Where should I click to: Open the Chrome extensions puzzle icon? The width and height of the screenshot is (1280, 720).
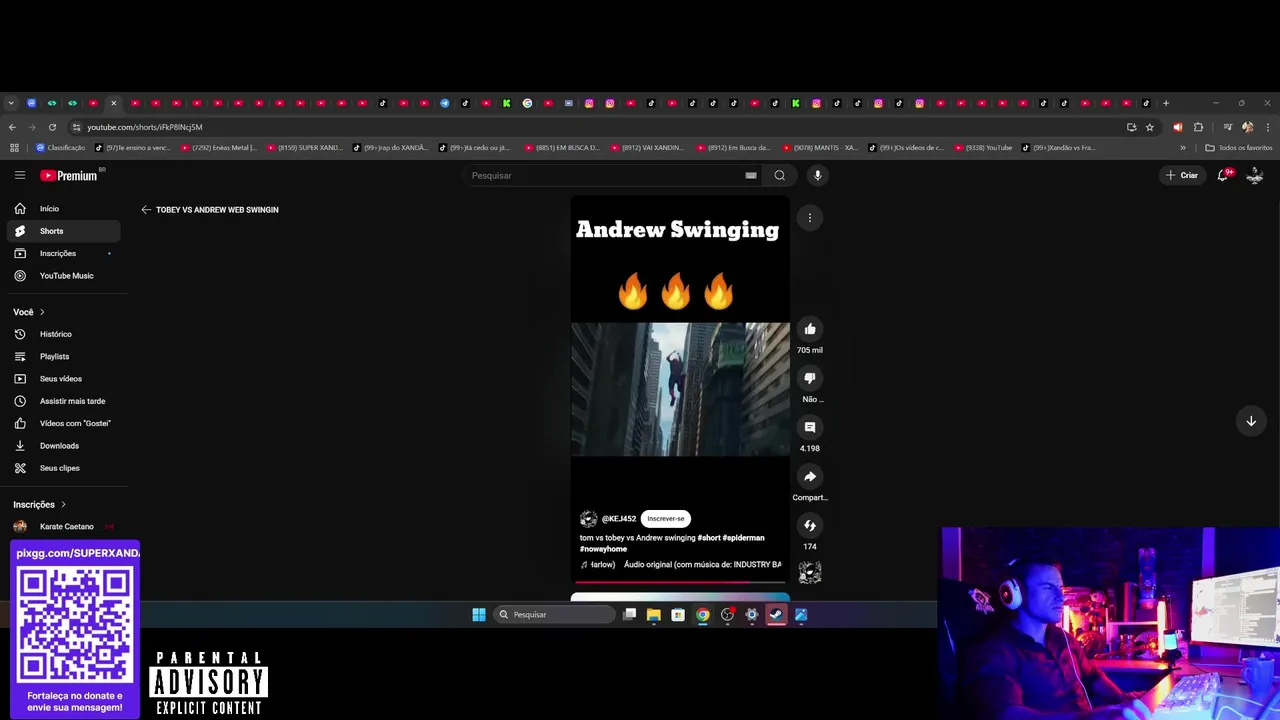click(x=1198, y=127)
